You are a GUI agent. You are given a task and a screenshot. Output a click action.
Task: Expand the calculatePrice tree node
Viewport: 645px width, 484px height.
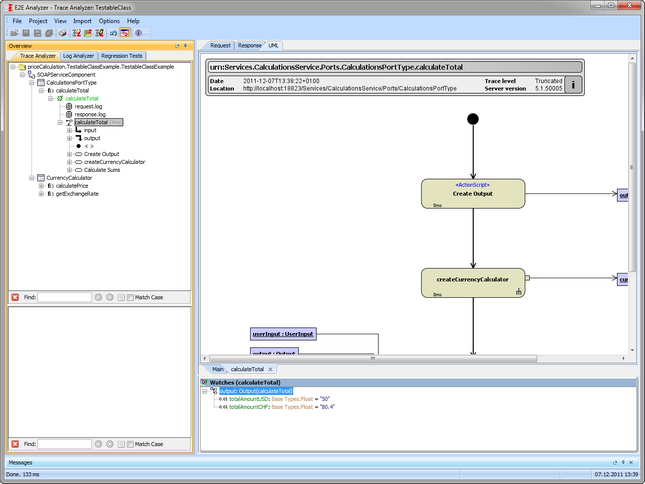click(x=41, y=185)
